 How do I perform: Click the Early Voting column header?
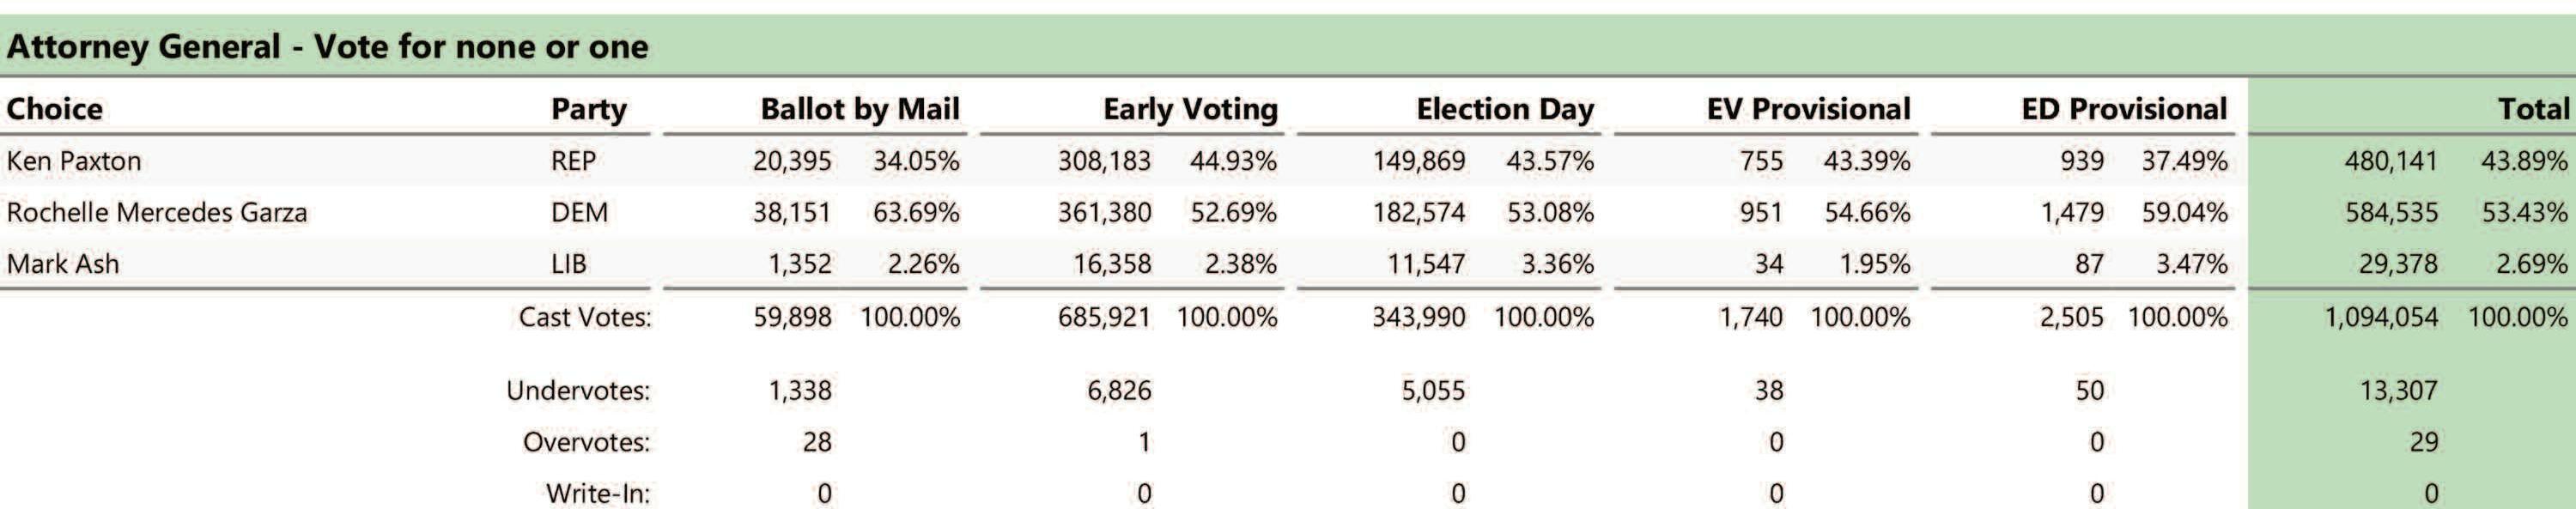point(1189,109)
